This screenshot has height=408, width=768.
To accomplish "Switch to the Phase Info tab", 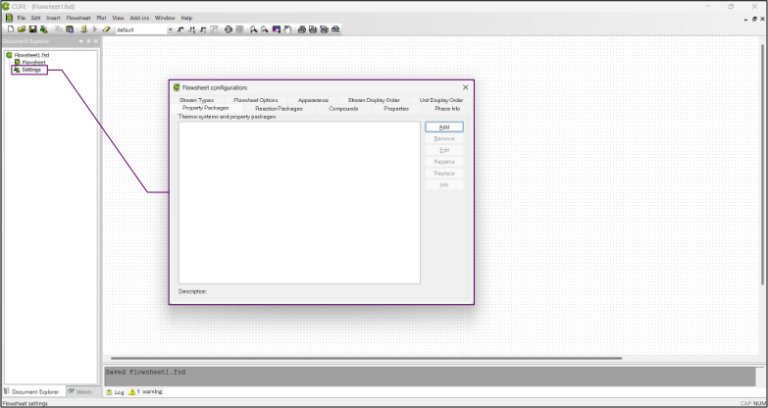I will coord(447,109).
